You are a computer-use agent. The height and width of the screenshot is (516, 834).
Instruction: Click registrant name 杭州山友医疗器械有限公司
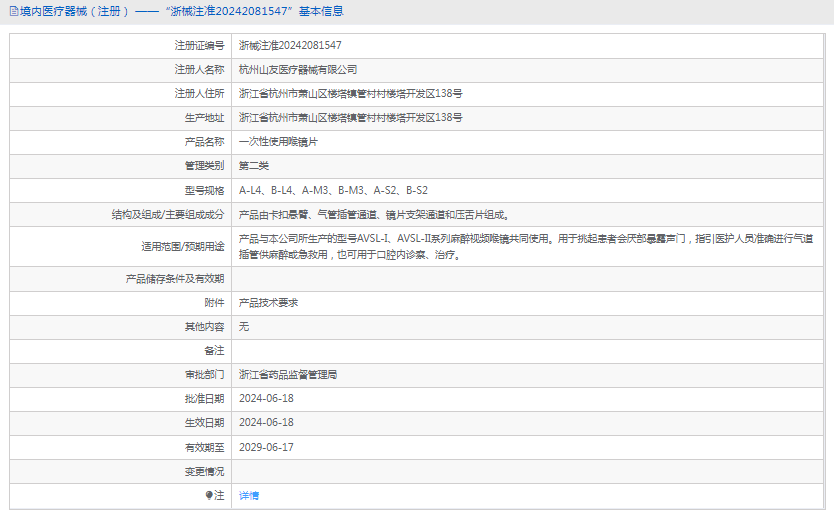click(298, 70)
